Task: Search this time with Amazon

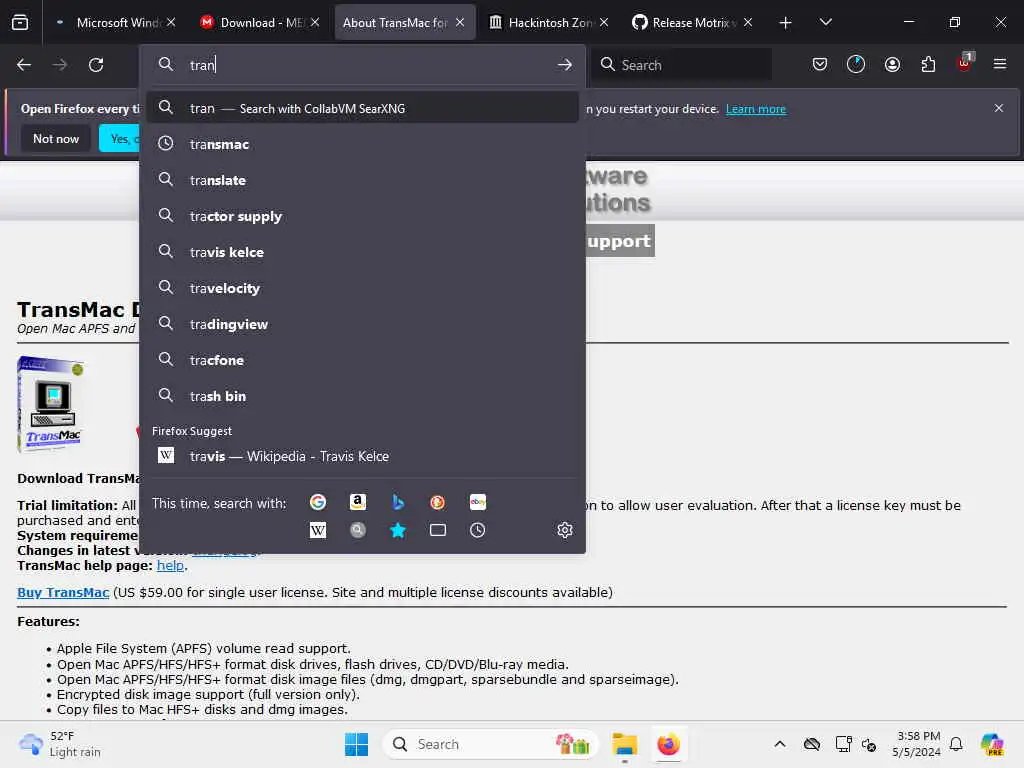Action: (357, 502)
